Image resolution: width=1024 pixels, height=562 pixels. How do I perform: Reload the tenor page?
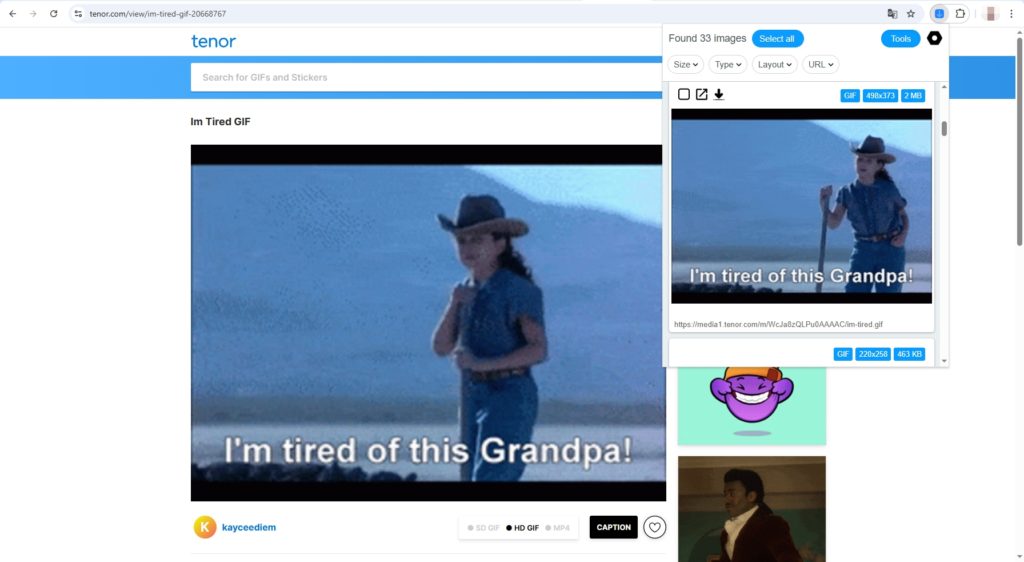point(54,14)
